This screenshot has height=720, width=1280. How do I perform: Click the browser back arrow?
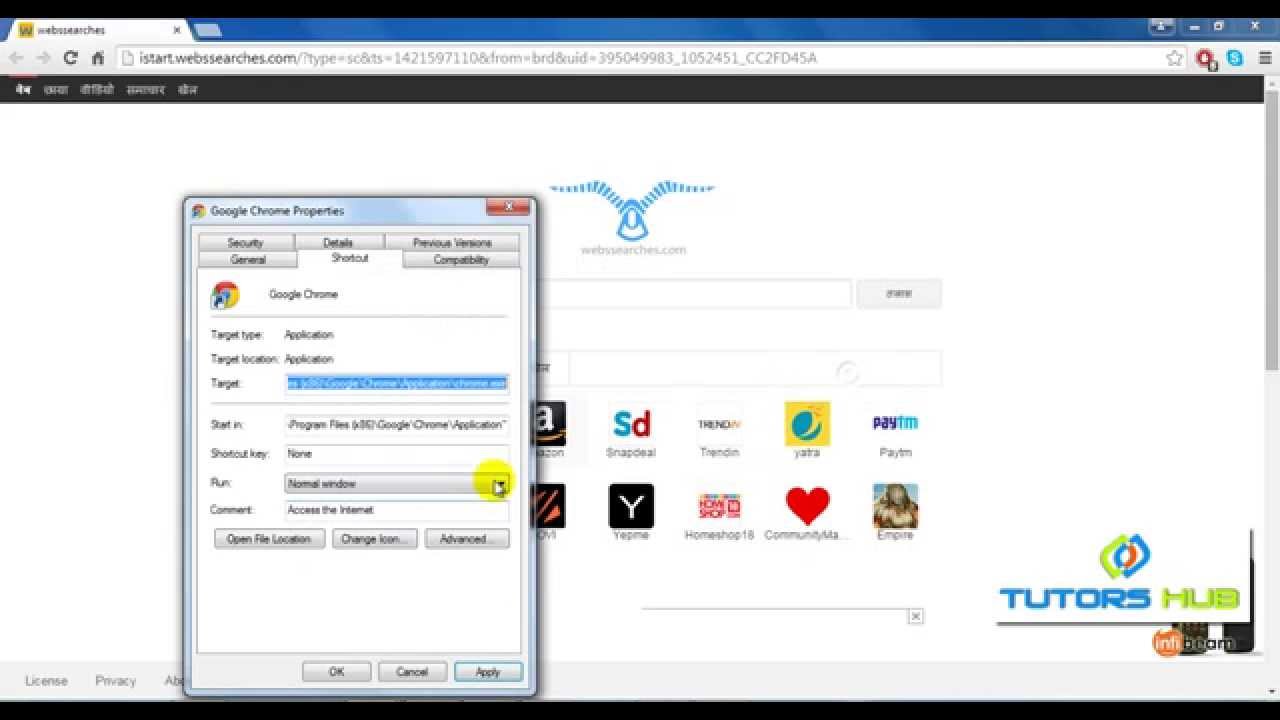click(16, 58)
